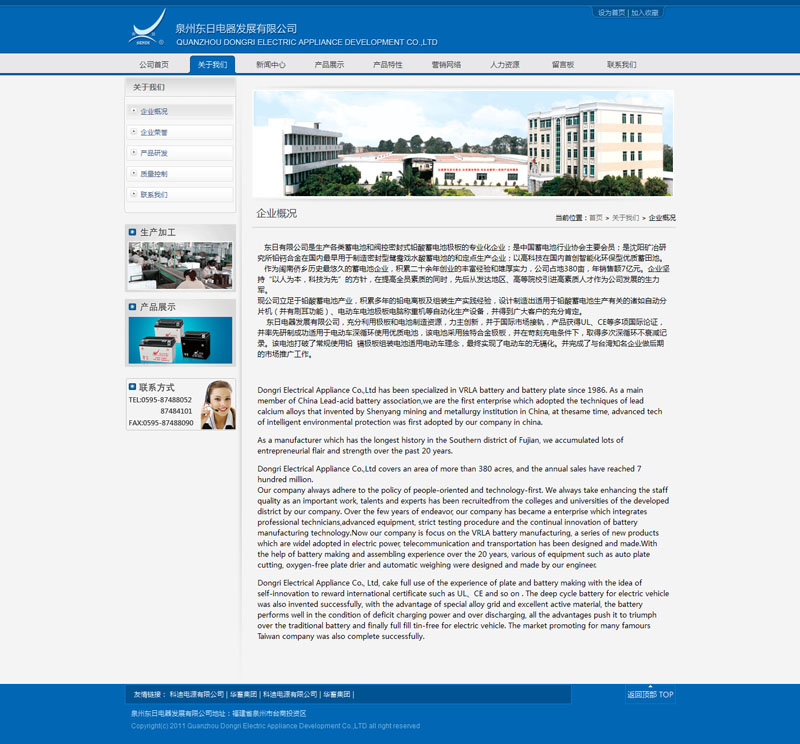Click the QUANZHOU DONGRI ELECTRIC APPLIANCE header text
The width and height of the screenshot is (800, 744).
click(x=307, y=42)
